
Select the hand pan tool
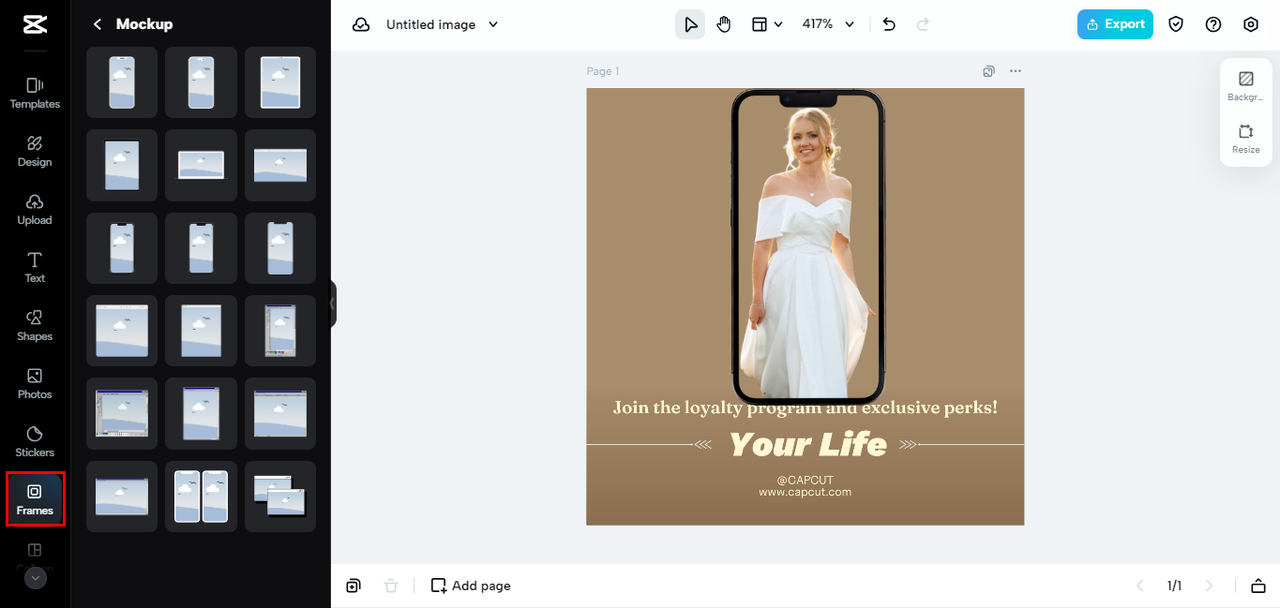point(724,24)
